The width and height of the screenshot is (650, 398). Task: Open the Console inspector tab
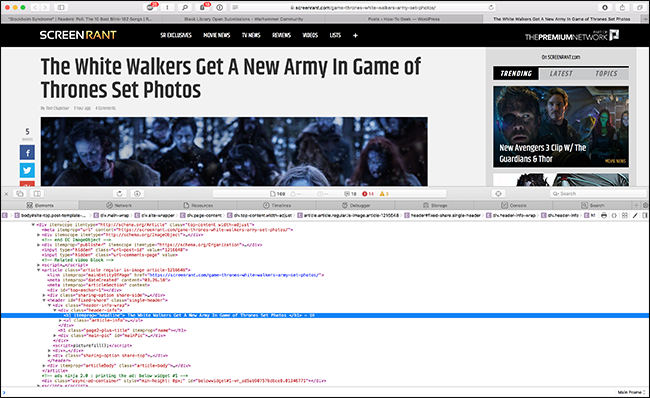click(514, 205)
